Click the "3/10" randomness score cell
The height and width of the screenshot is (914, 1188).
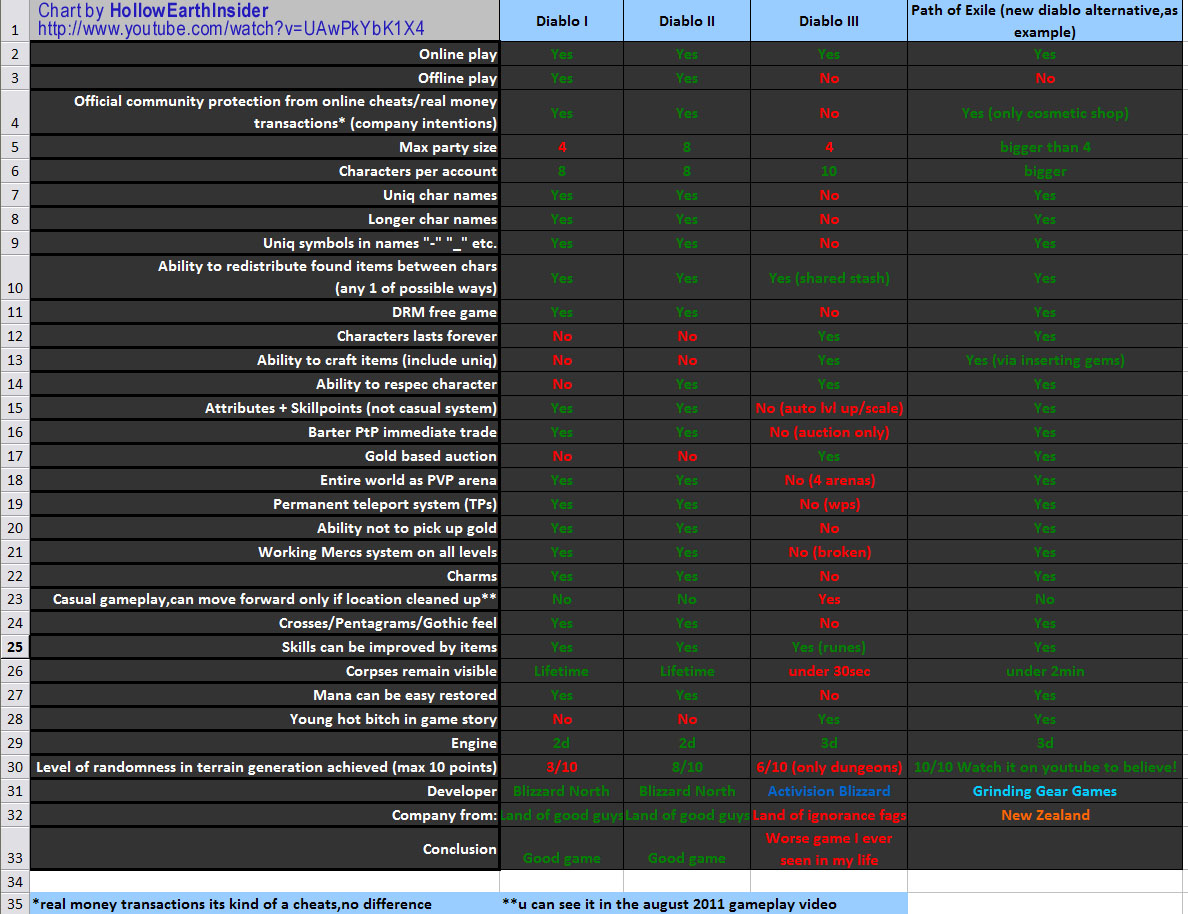[x=561, y=767]
